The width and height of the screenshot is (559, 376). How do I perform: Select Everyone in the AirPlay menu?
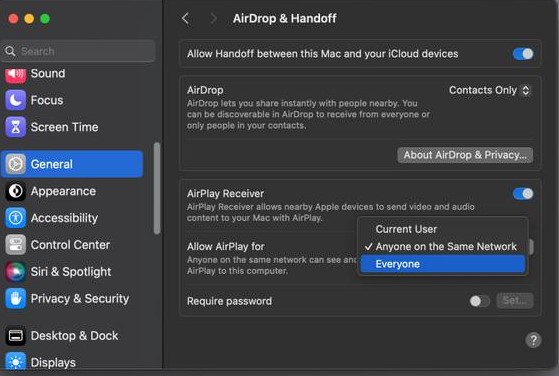click(442, 264)
